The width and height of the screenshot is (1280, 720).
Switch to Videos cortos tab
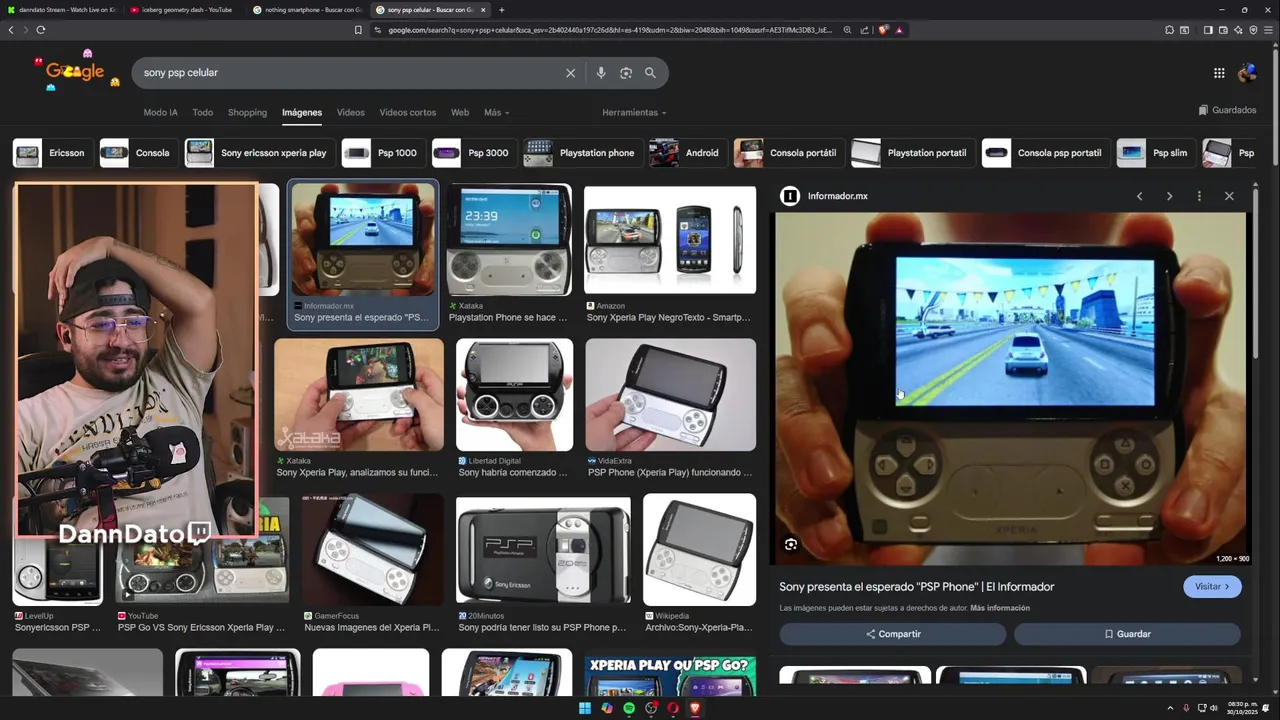coord(408,113)
